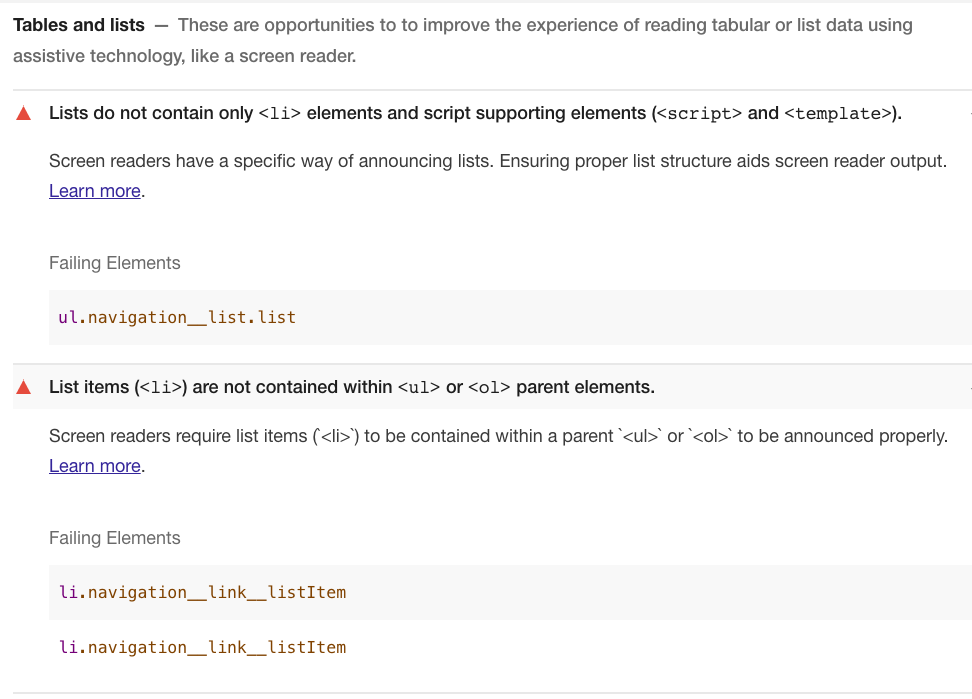Image resolution: width=972 pixels, height=699 pixels.
Task: Click the 'These are opportunities' category description text
Action: (545, 25)
